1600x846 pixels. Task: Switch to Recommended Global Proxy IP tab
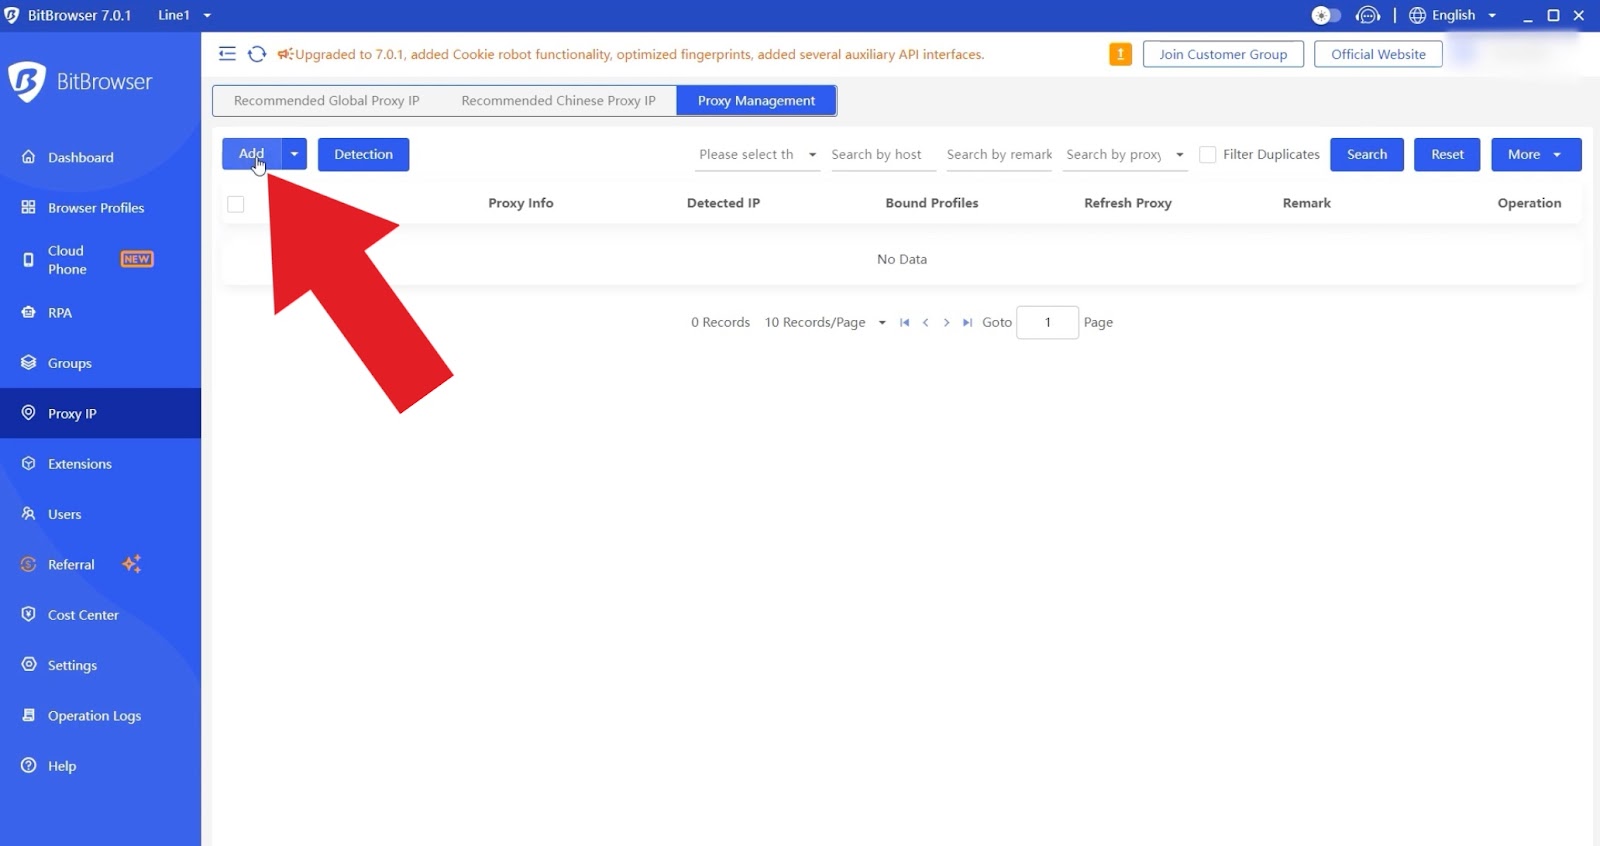click(x=327, y=101)
